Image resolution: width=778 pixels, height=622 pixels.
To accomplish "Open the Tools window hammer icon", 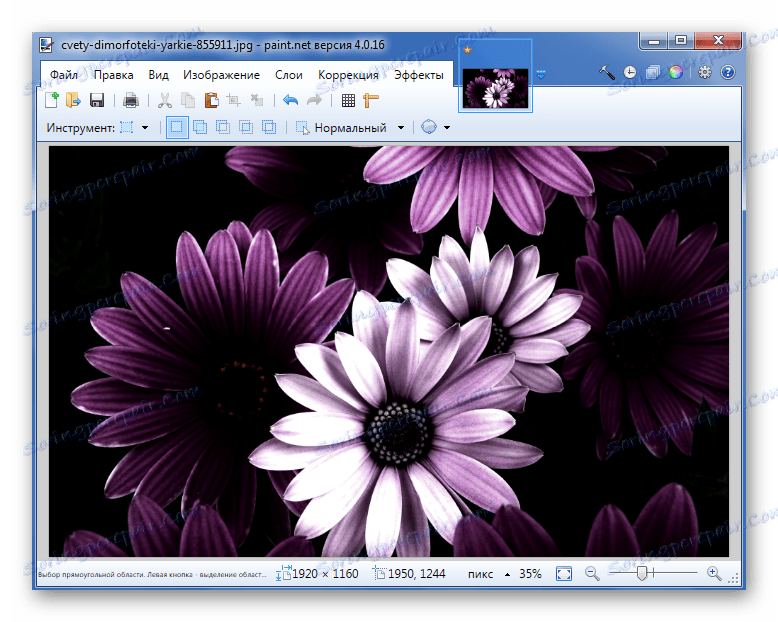I will (607, 73).
